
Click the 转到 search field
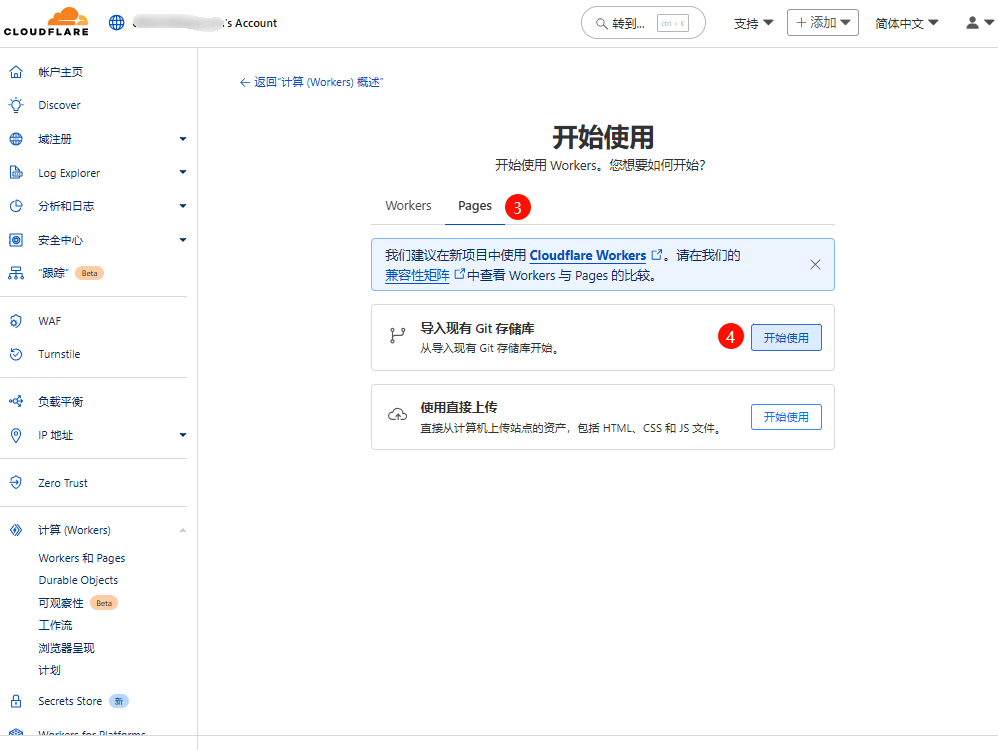click(x=642, y=23)
